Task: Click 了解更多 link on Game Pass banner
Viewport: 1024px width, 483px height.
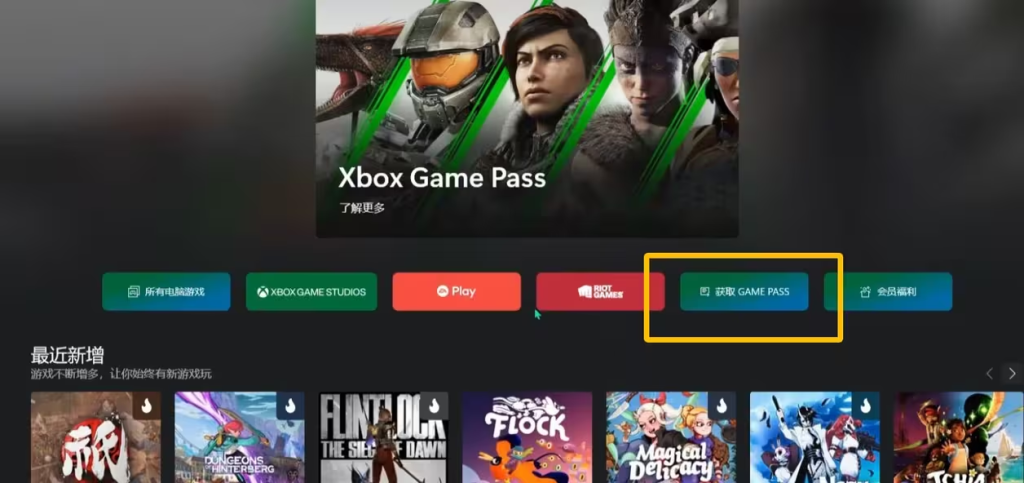Action: click(x=362, y=208)
